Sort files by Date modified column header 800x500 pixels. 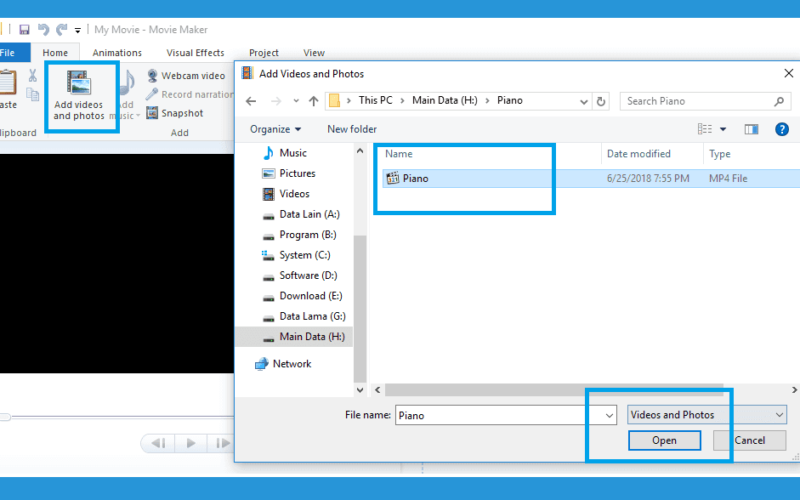coord(638,154)
